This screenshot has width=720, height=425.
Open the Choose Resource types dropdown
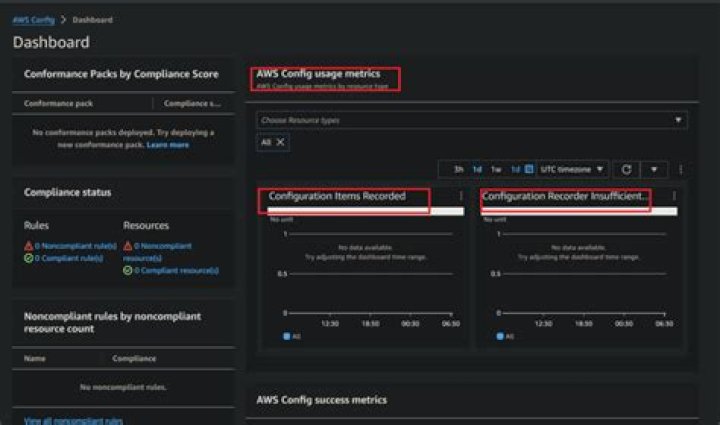coord(472,120)
